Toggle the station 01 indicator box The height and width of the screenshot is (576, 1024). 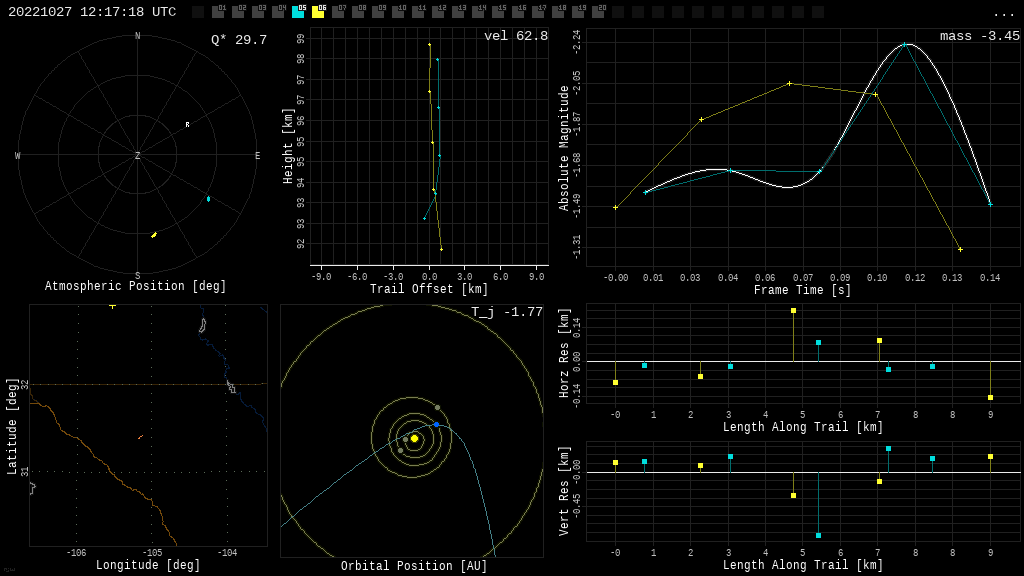click(x=218, y=12)
